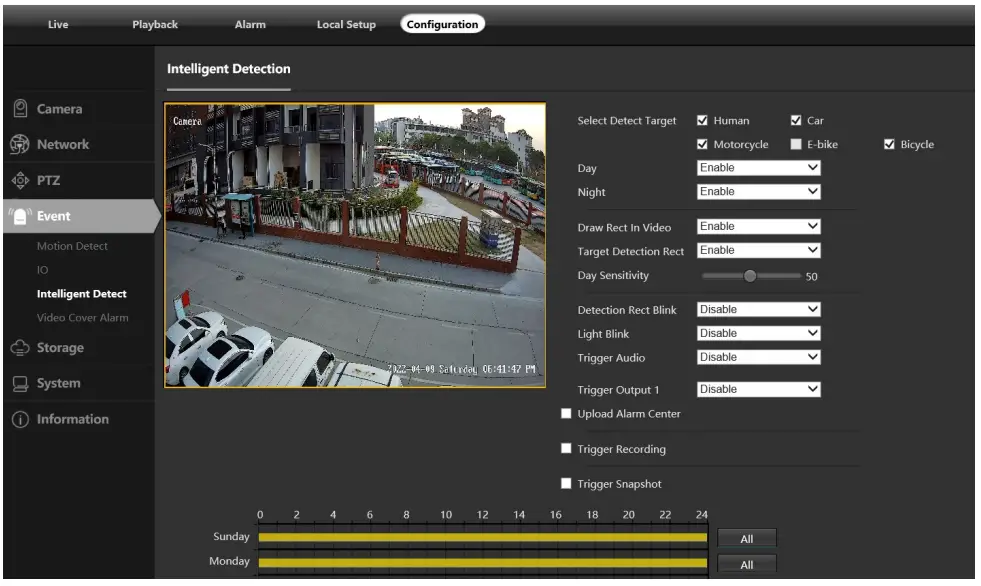This screenshot has width=981, height=586.
Task: Open the Local Setup tab
Action: pyautogui.click(x=346, y=25)
